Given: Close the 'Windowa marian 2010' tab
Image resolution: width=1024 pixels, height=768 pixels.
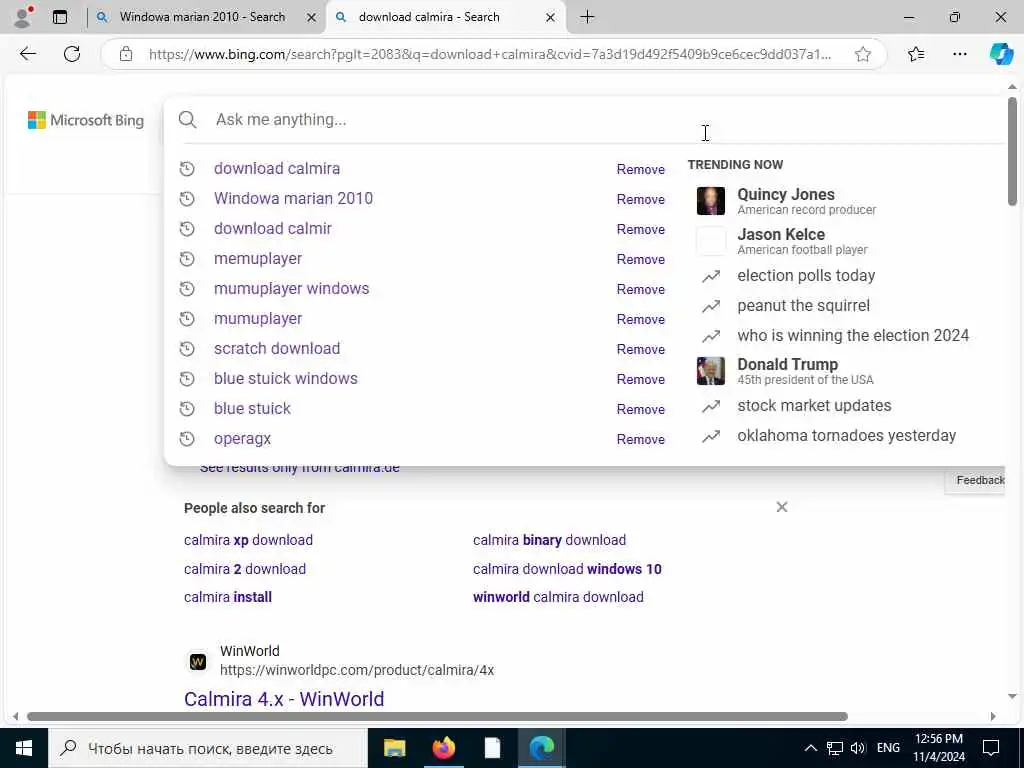Looking at the screenshot, I should (x=312, y=18).
